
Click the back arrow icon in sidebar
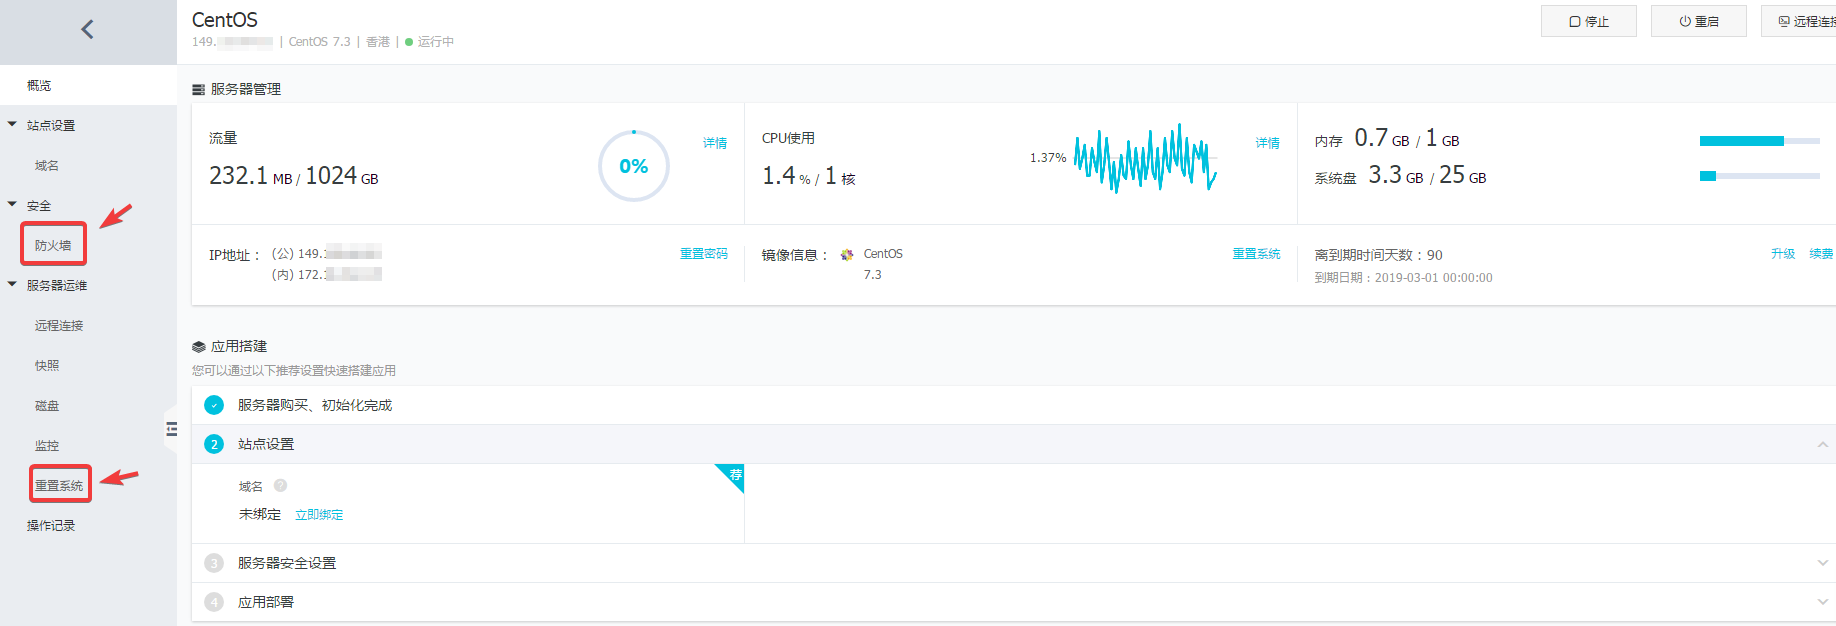coord(87,30)
